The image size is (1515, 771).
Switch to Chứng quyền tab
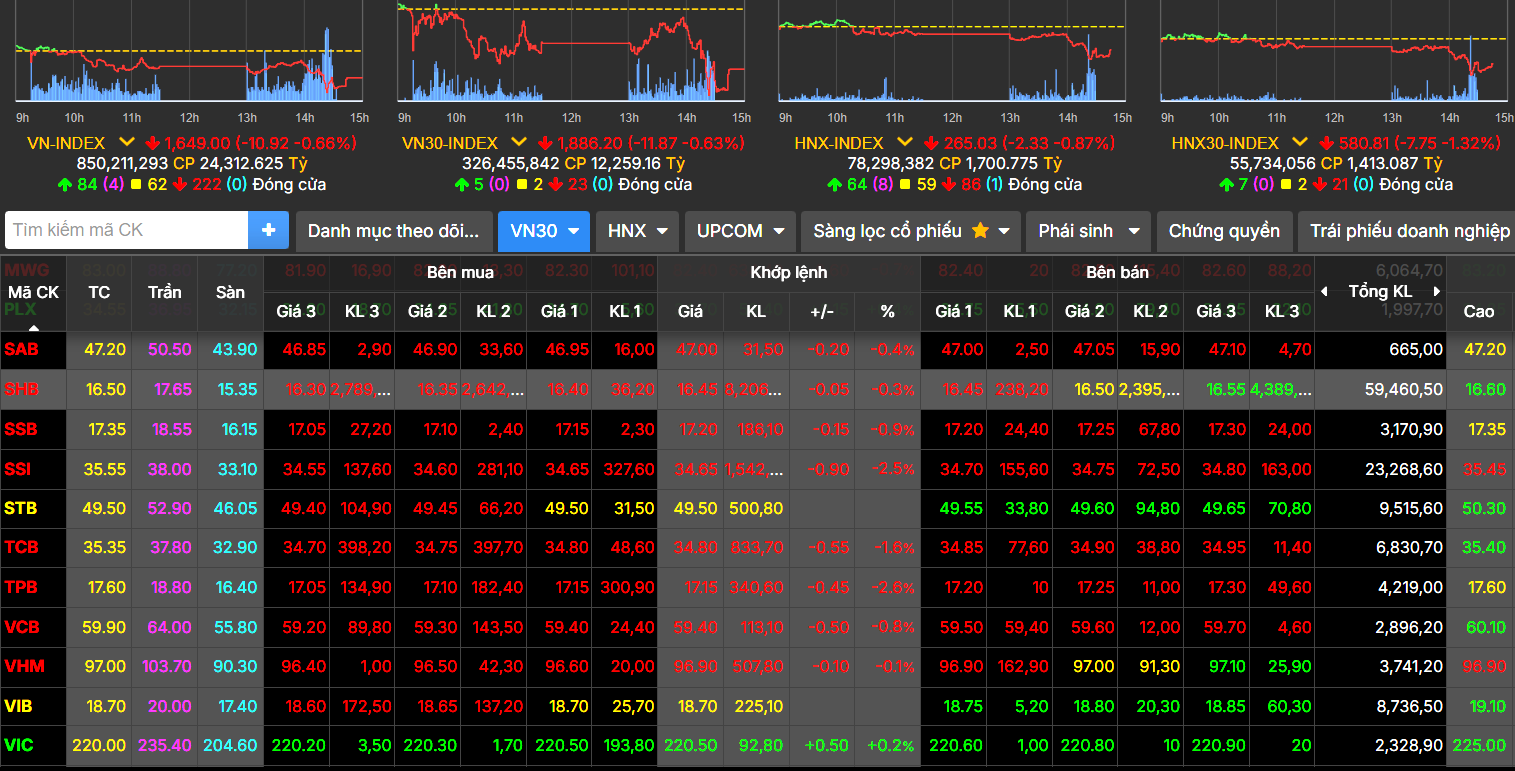point(1224,231)
